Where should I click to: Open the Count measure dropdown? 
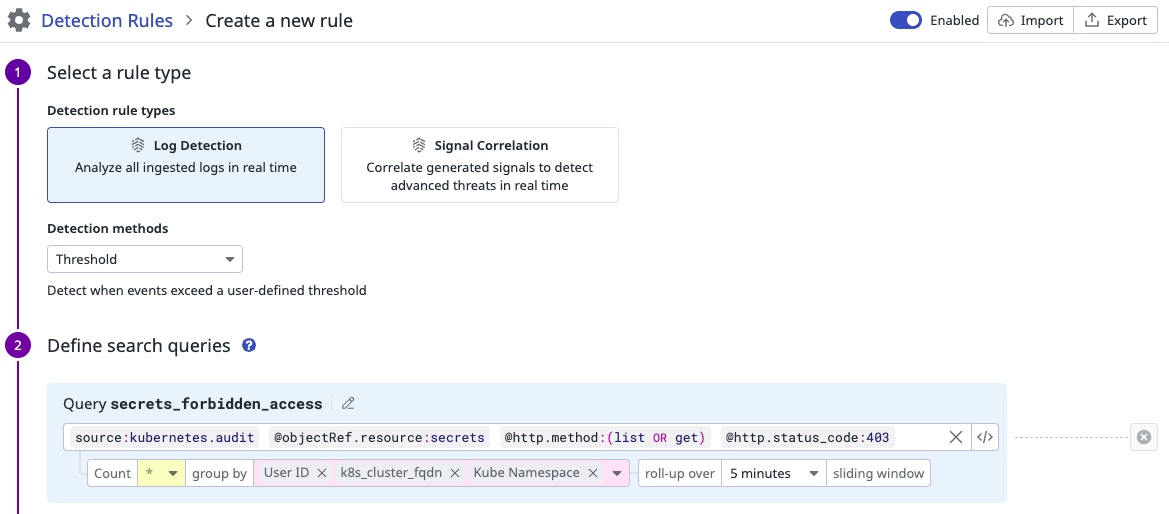tap(162, 473)
